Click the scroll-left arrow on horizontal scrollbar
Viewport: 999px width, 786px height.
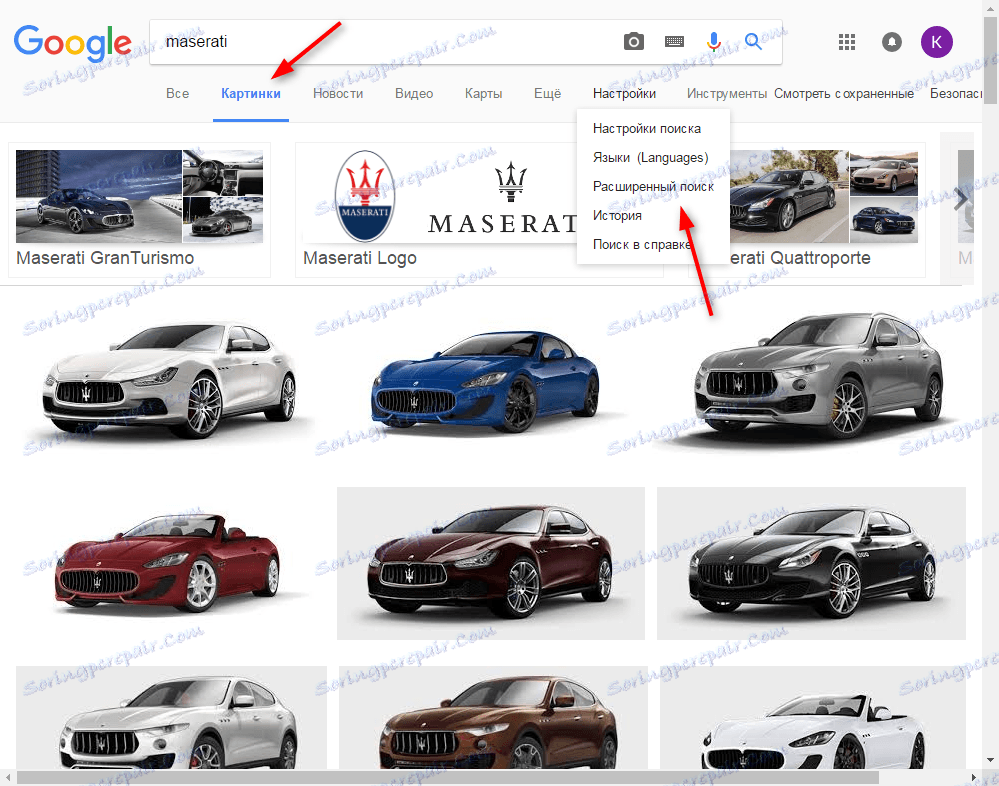pyautogui.click(x=8, y=778)
